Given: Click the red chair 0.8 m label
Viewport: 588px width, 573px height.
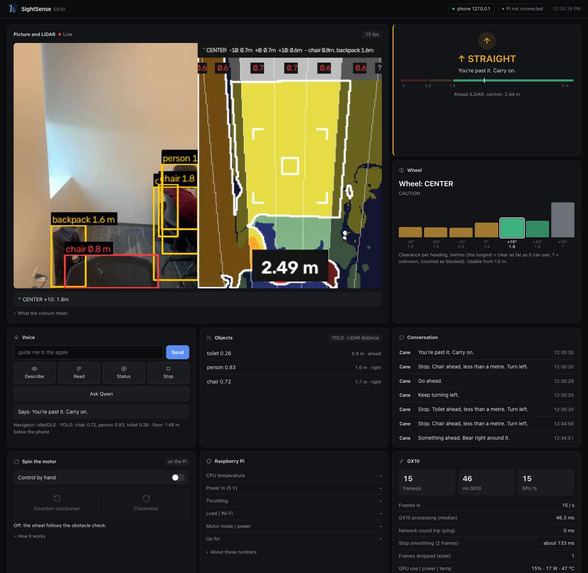Looking at the screenshot, I should pos(88,249).
